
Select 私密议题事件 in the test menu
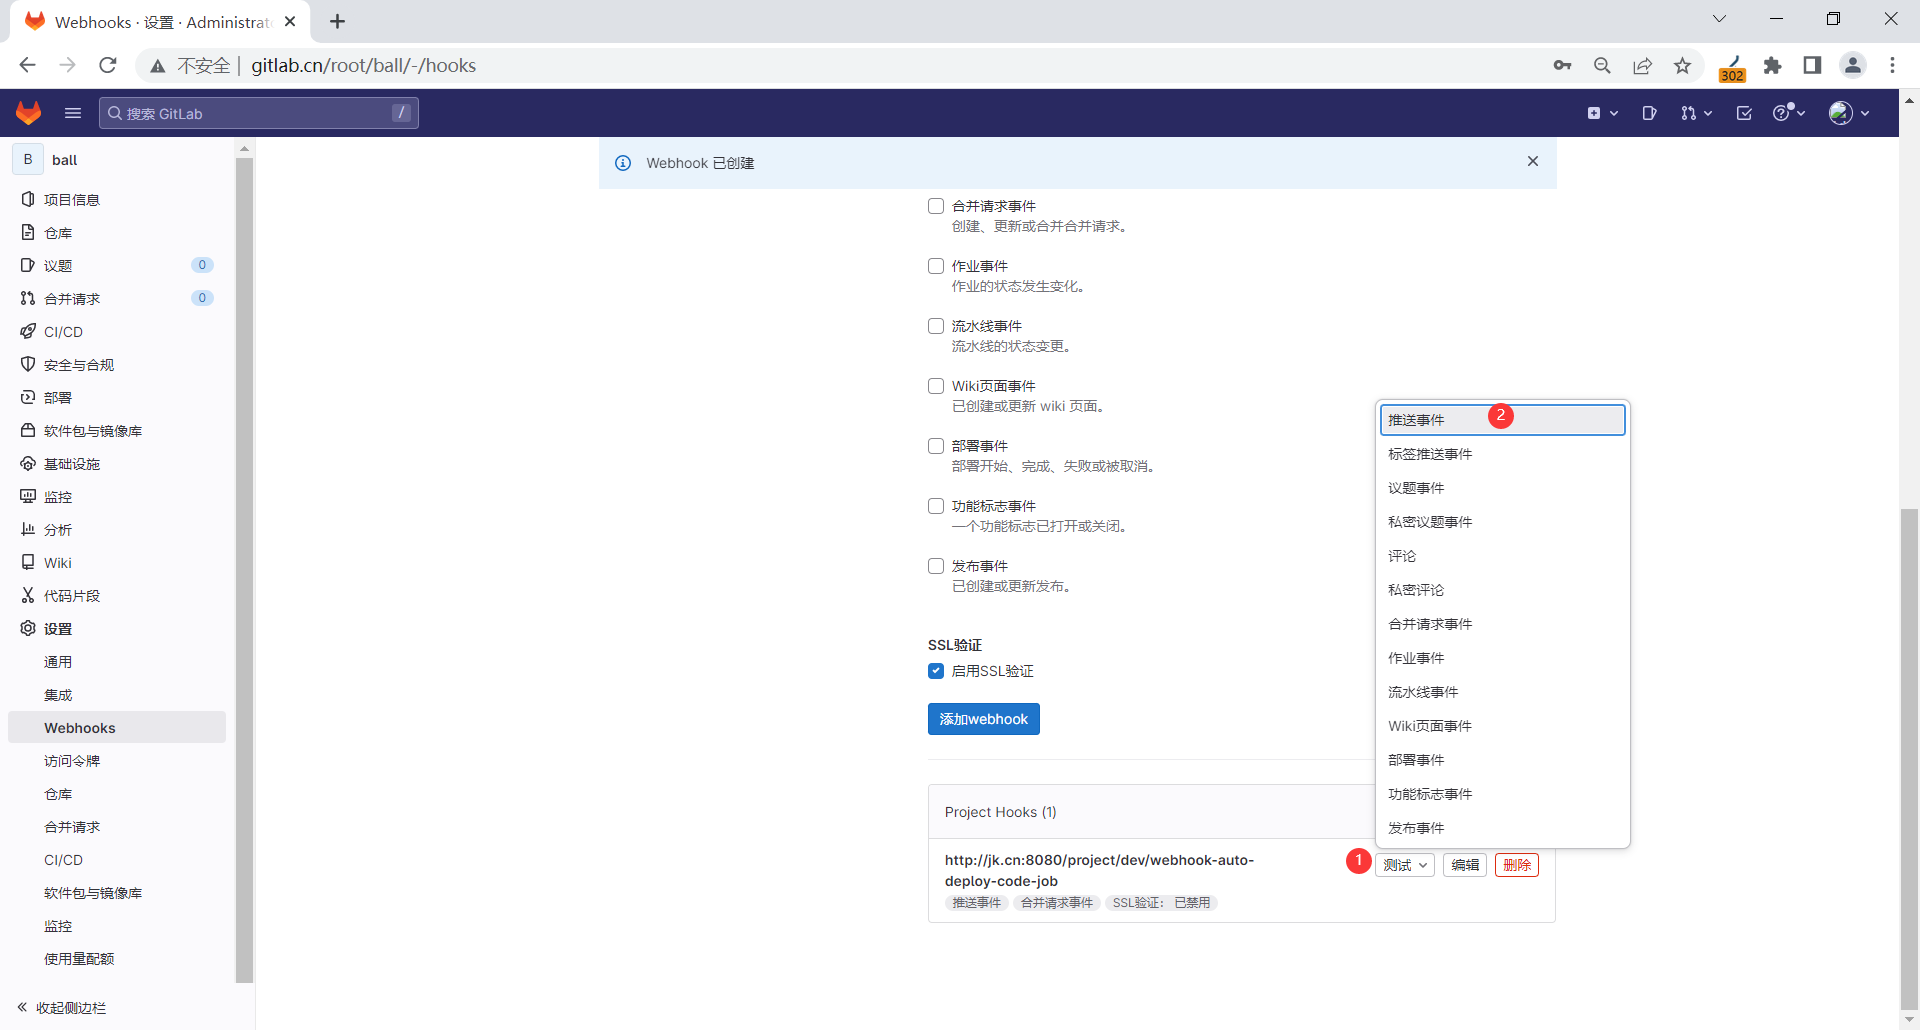click(1503, 522)
